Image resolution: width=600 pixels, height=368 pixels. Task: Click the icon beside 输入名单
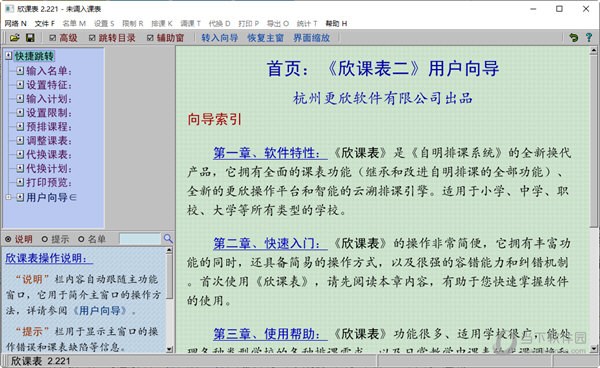point(20,71)
